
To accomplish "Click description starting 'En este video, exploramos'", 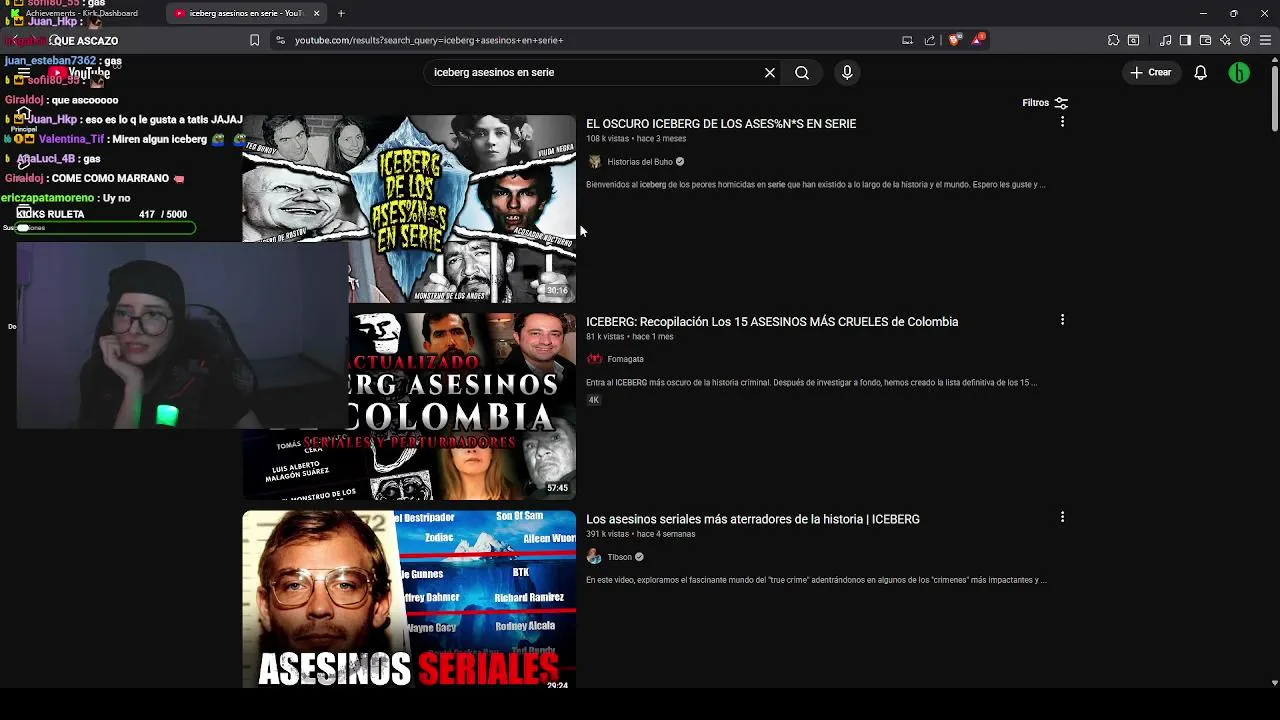I will (816, 580).
